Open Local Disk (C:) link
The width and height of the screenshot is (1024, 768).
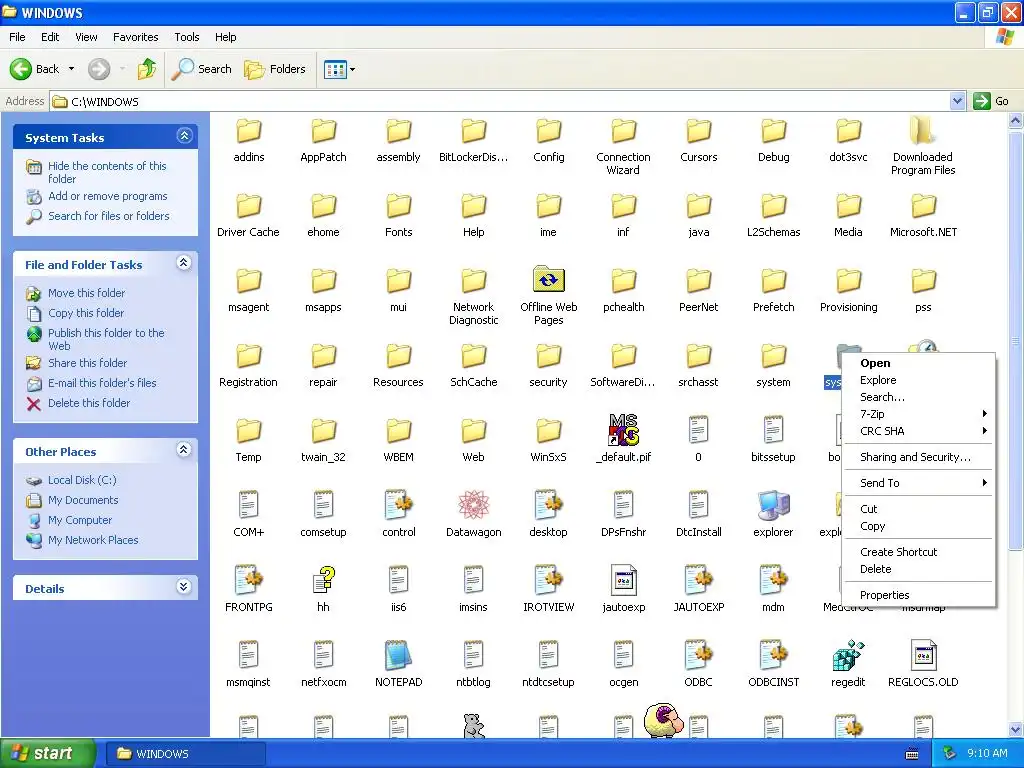point(82,480)
